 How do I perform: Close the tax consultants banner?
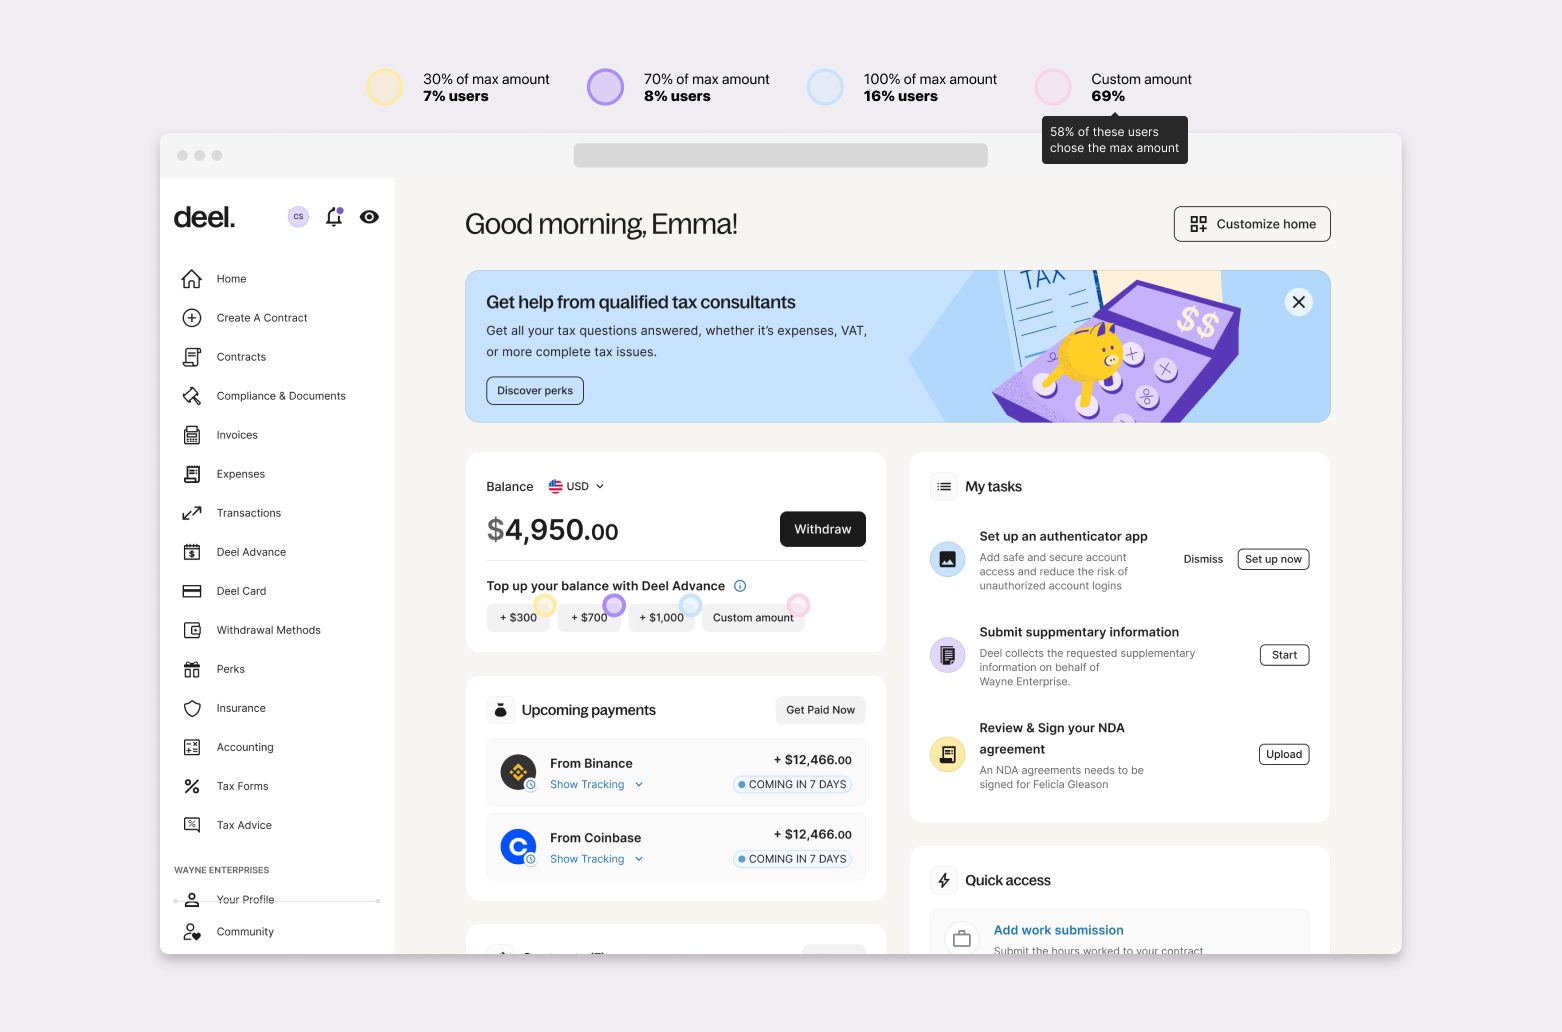1298,302
